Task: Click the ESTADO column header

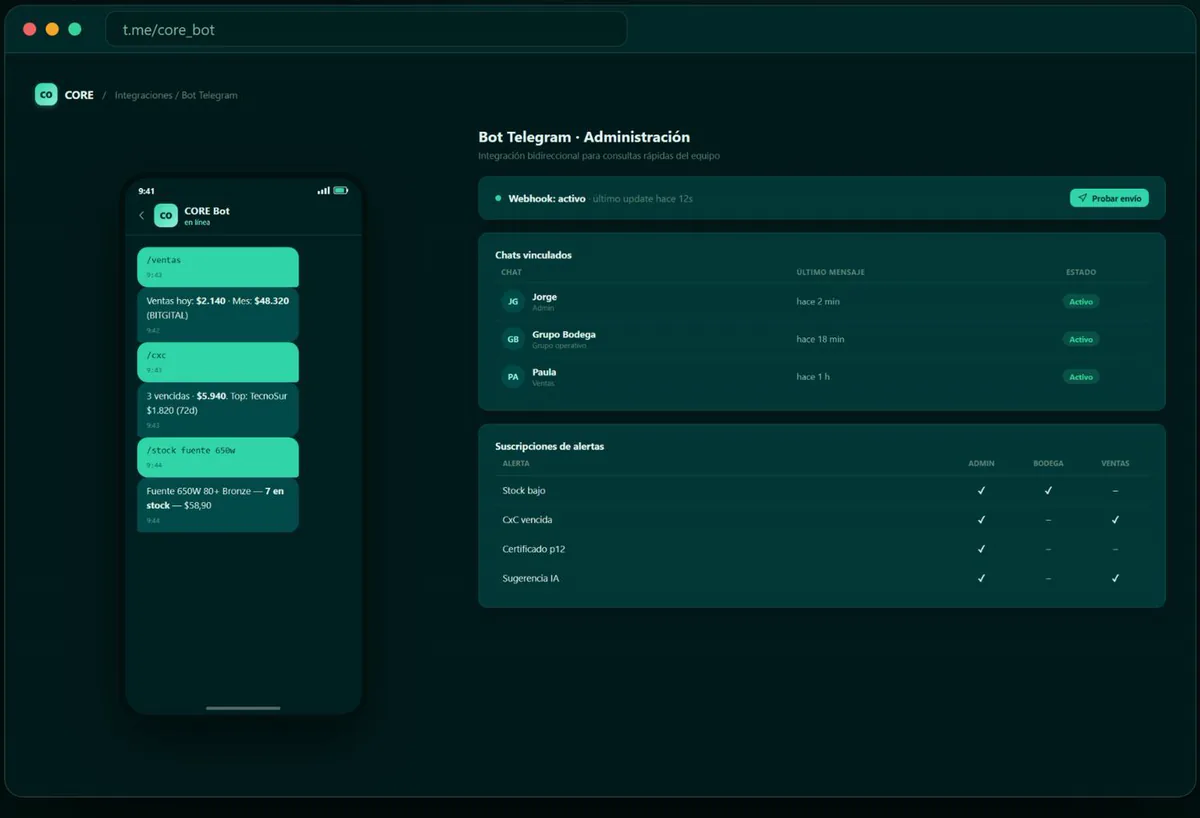Action: tap(1081, 272)
